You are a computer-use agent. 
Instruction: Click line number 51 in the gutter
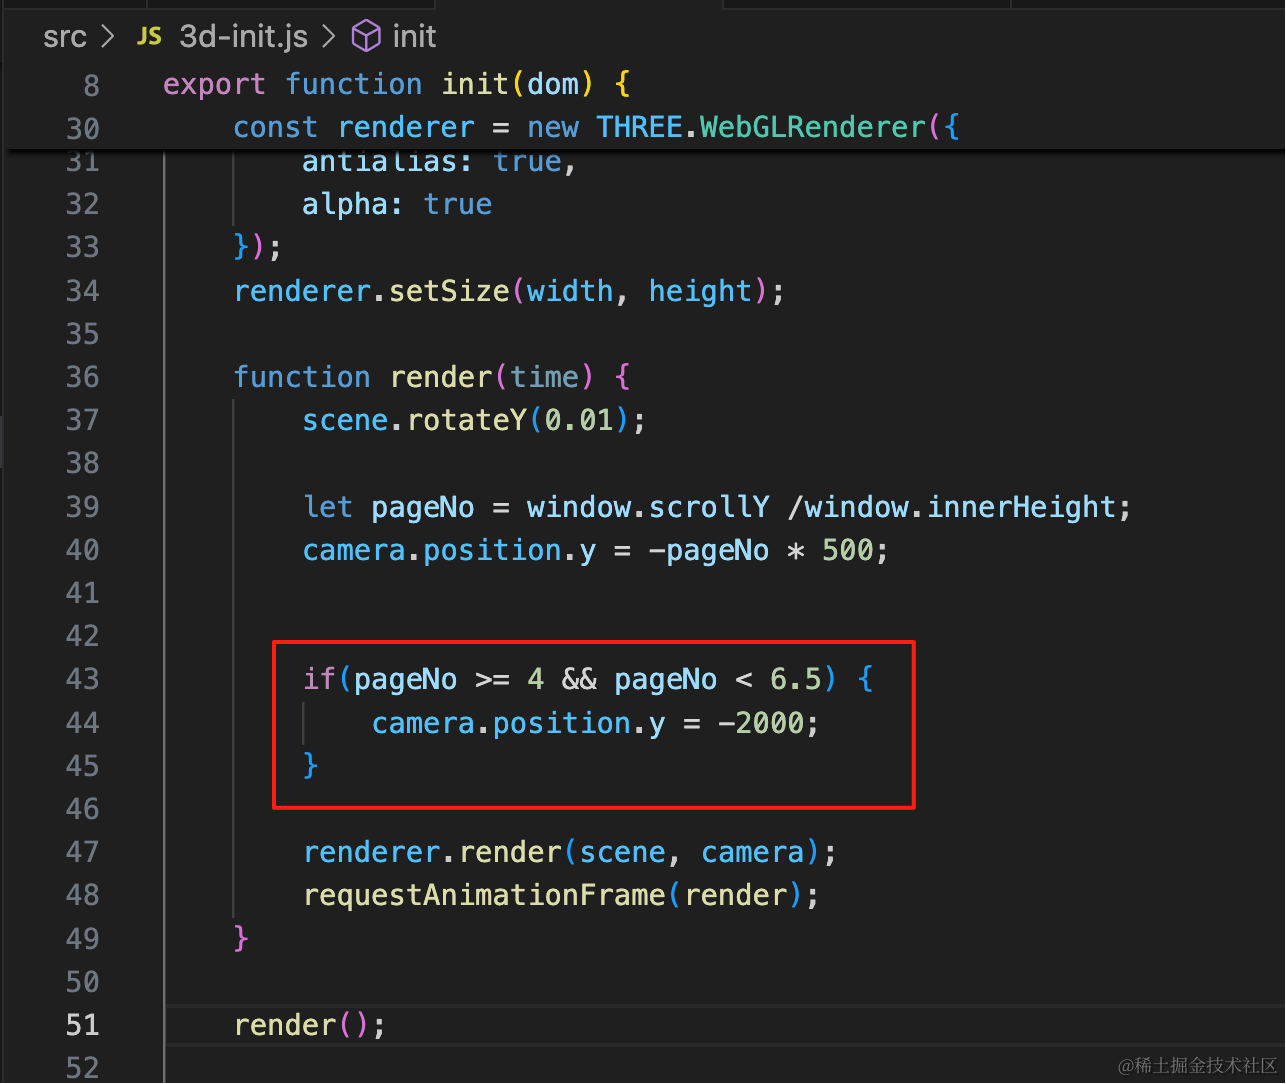(83, 1025)
